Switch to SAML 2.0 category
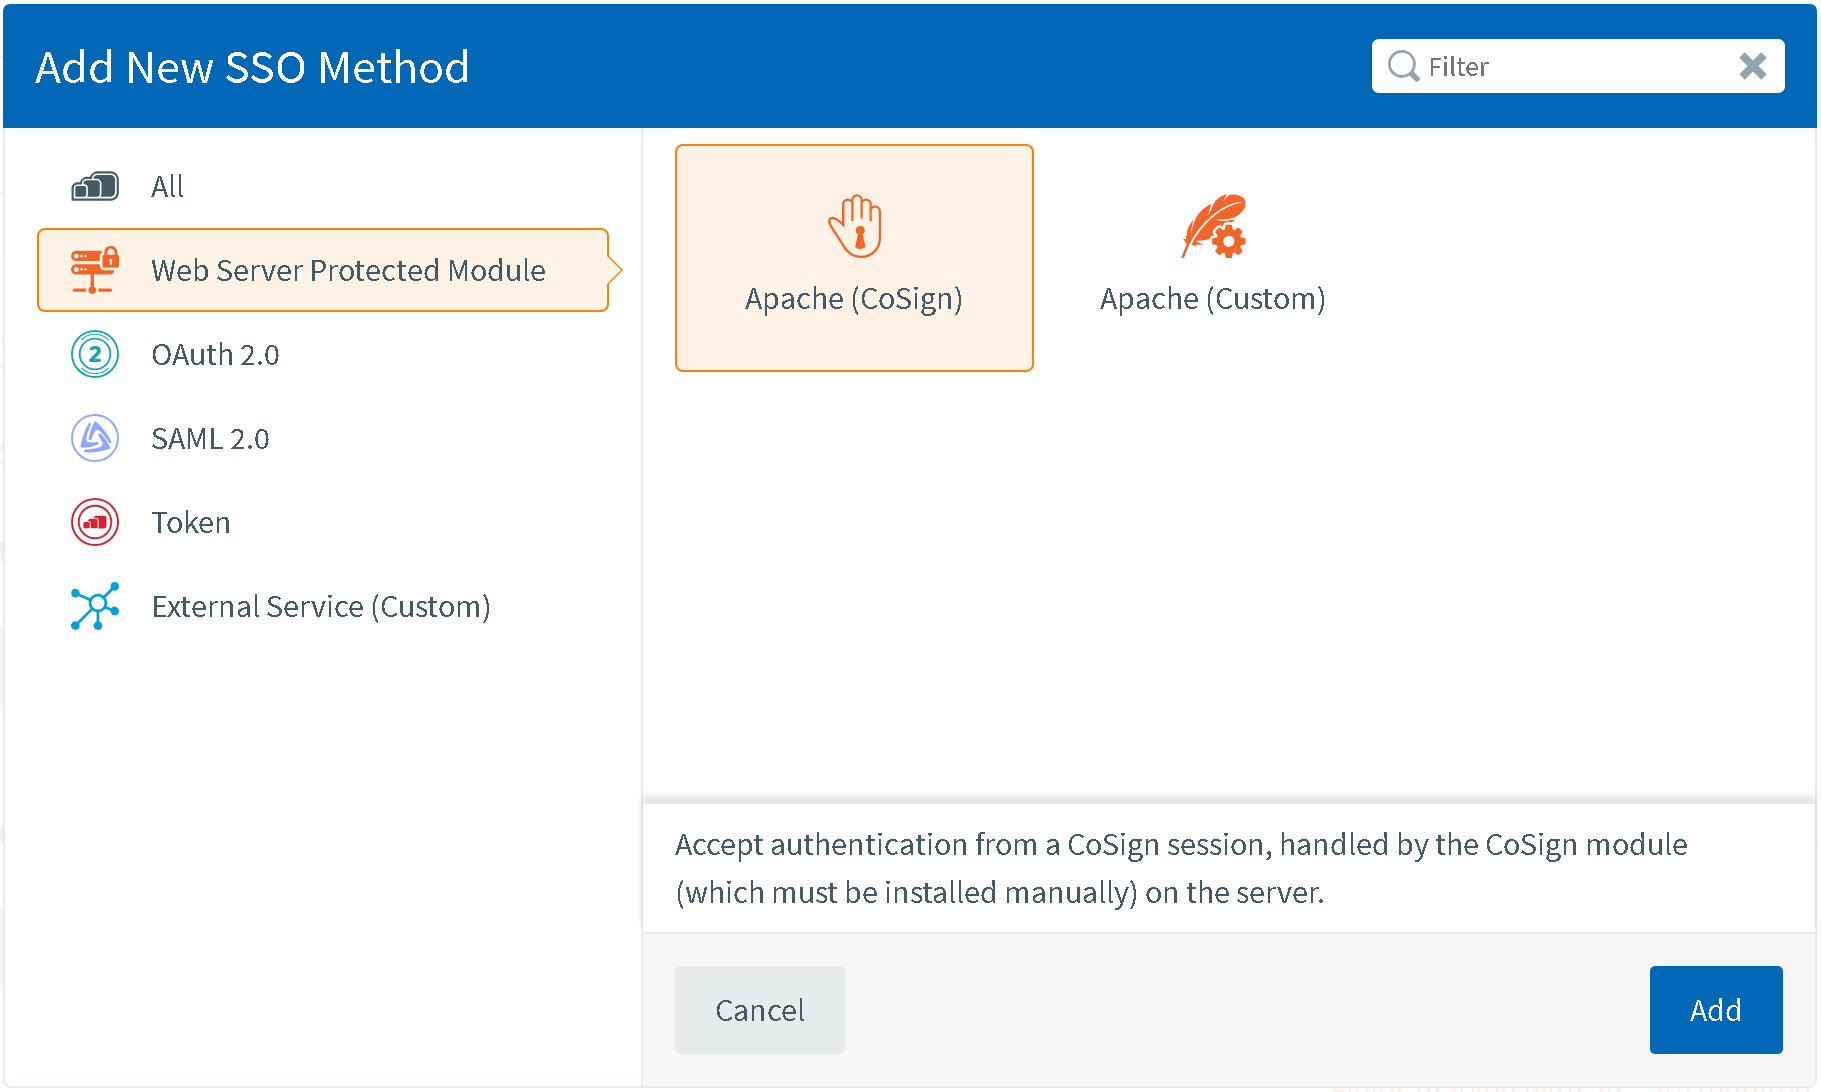Viewport: 1821px width, 1092px height. click(x=323, y=438)
